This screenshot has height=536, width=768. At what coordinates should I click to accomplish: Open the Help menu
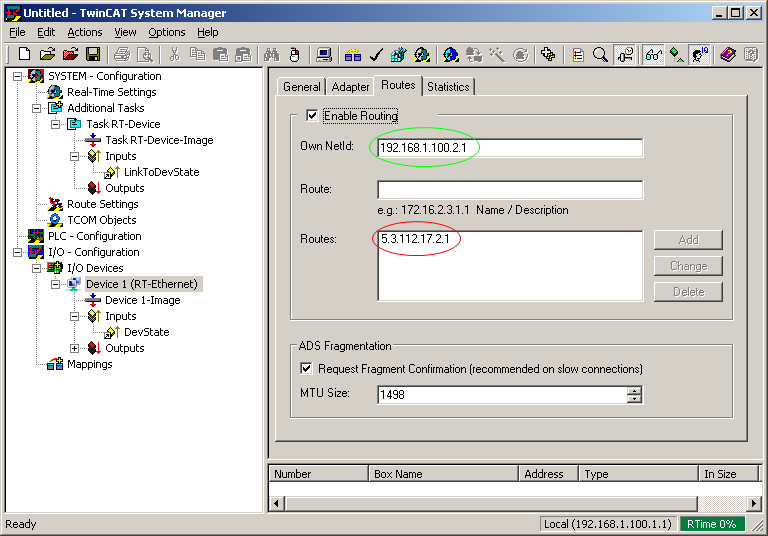(x=208, y=32)
